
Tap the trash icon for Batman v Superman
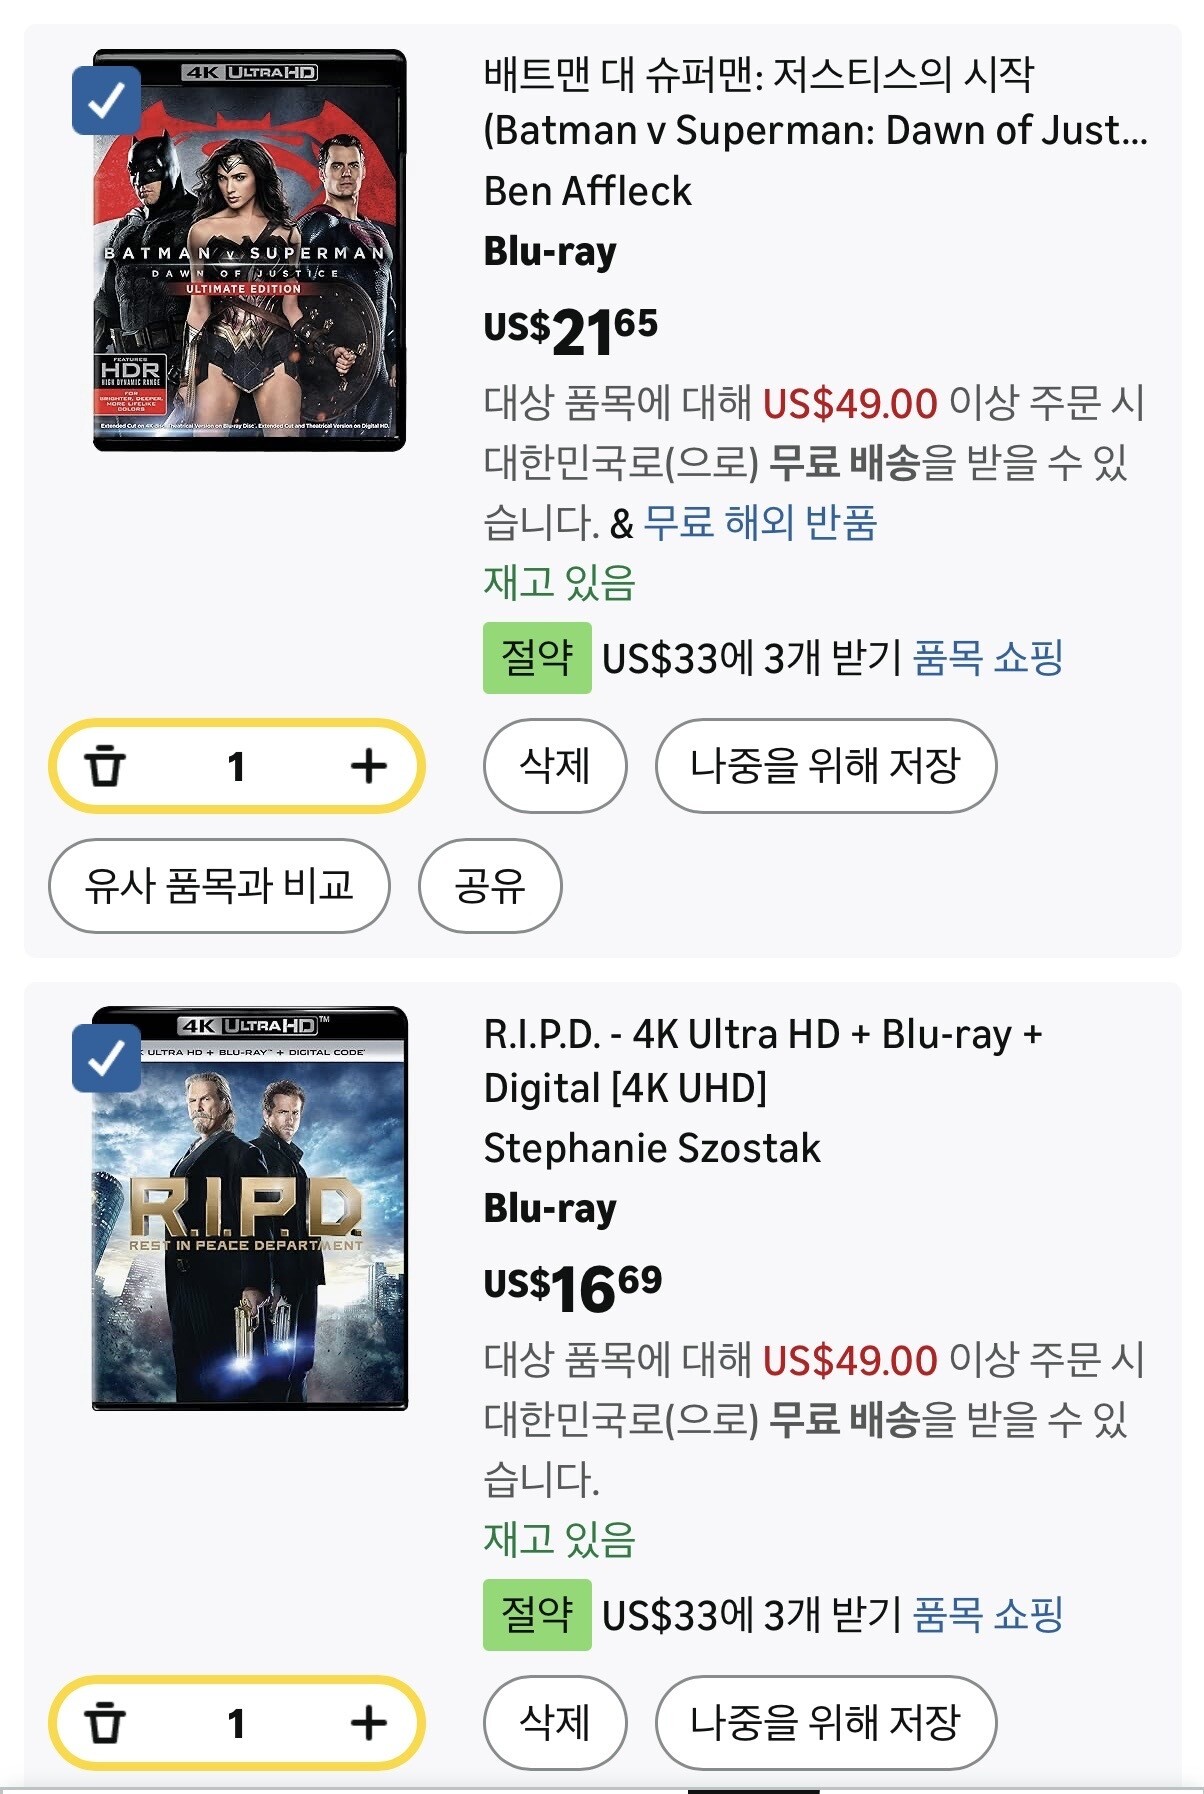point(105,766)
